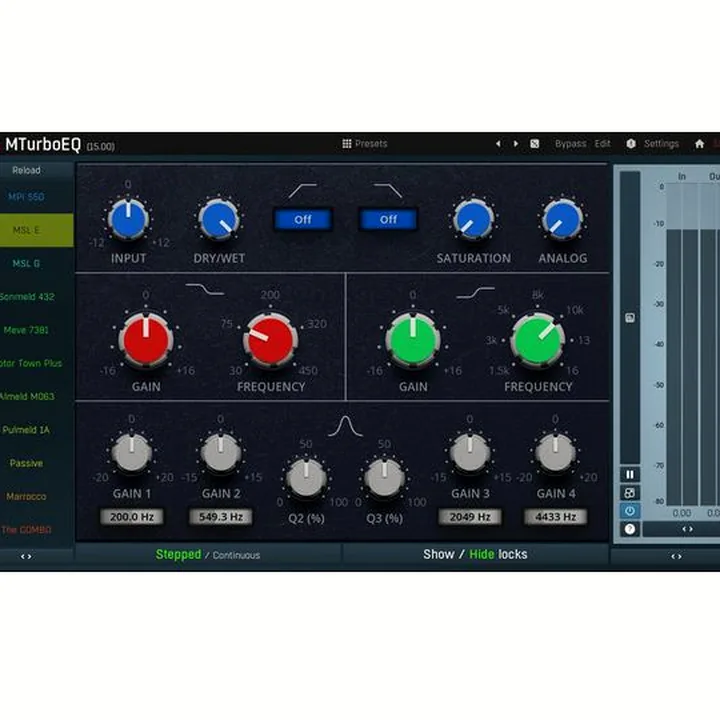Open GAIN 4 frequency 4433 Hz selector

(x=556, y=517)
